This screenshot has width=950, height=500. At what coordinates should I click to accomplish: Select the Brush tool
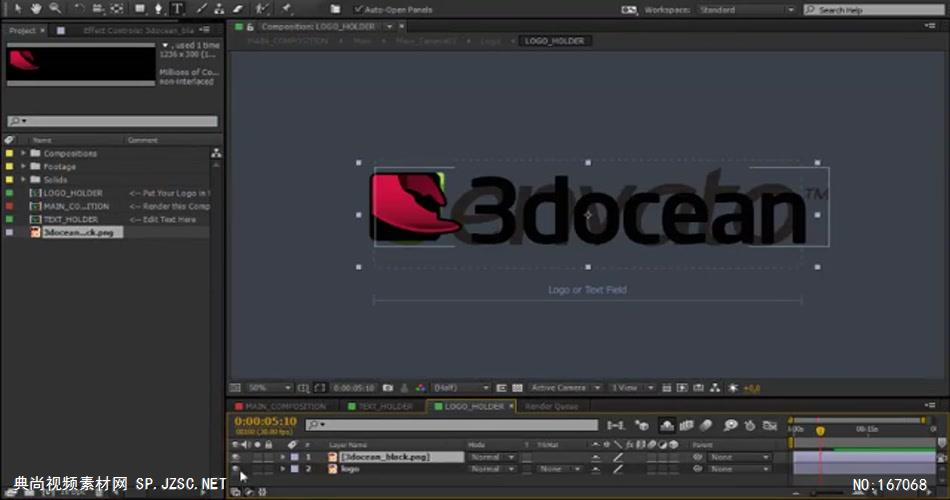(x=202, y=8)
